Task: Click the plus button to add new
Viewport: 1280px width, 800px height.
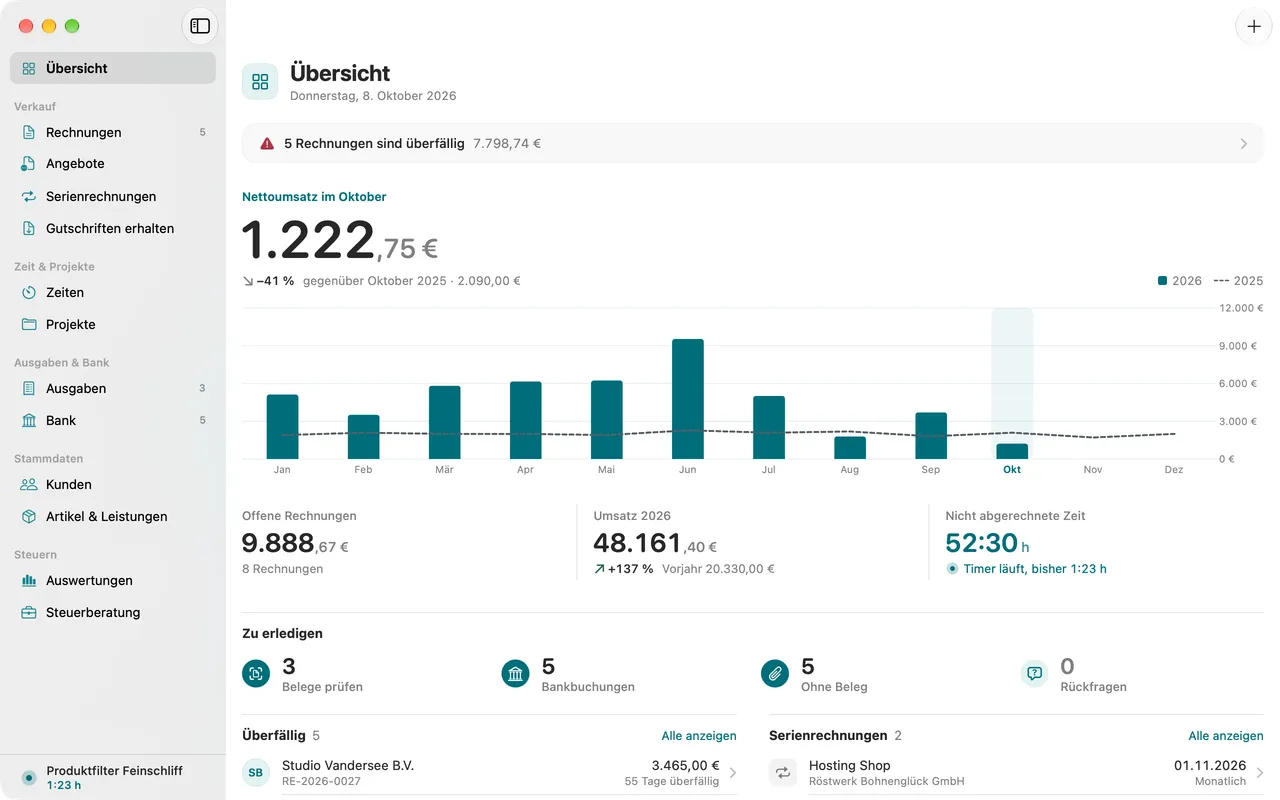Action: (x=1254, y=26)
